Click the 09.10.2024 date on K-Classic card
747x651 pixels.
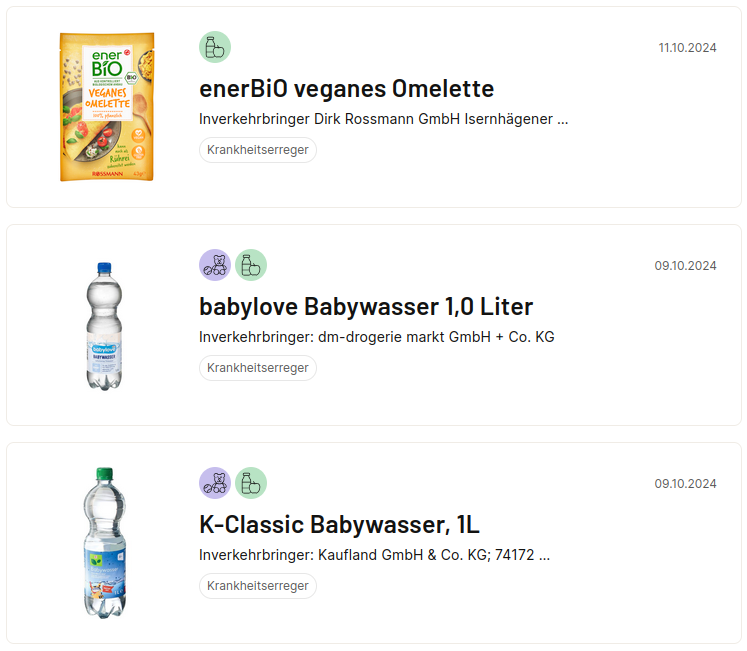tap(686, 483)
